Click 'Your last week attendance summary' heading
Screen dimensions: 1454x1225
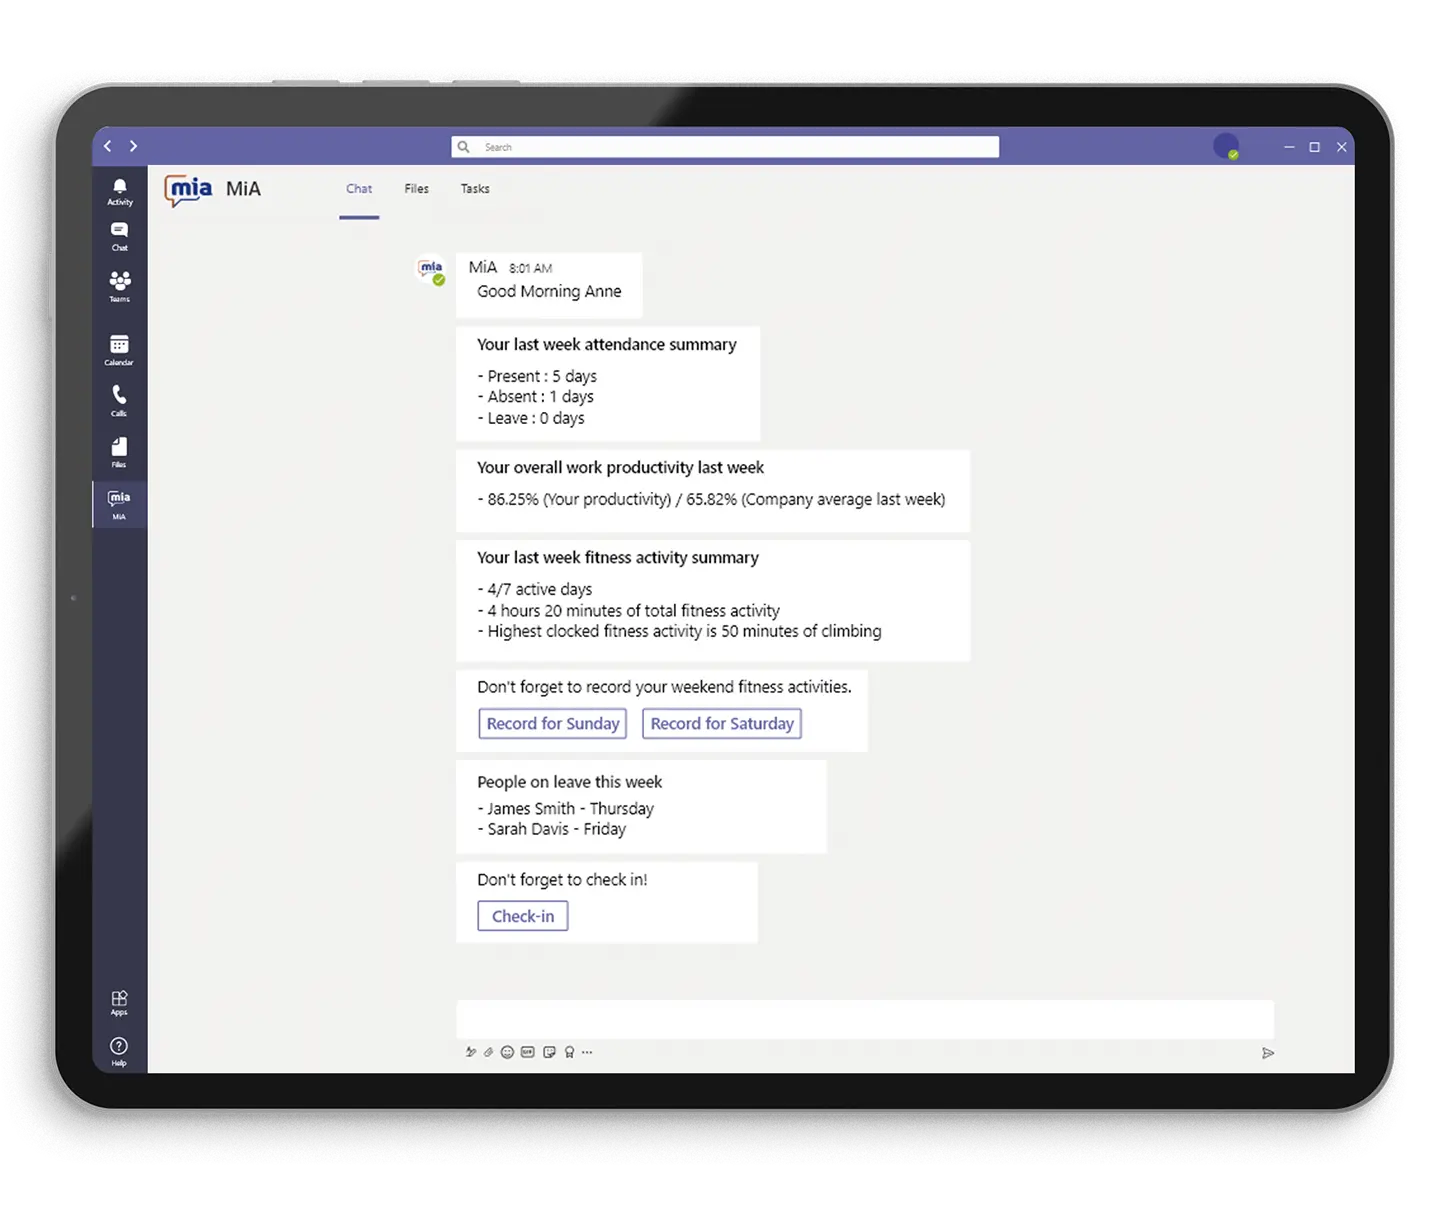click(606, 344)
